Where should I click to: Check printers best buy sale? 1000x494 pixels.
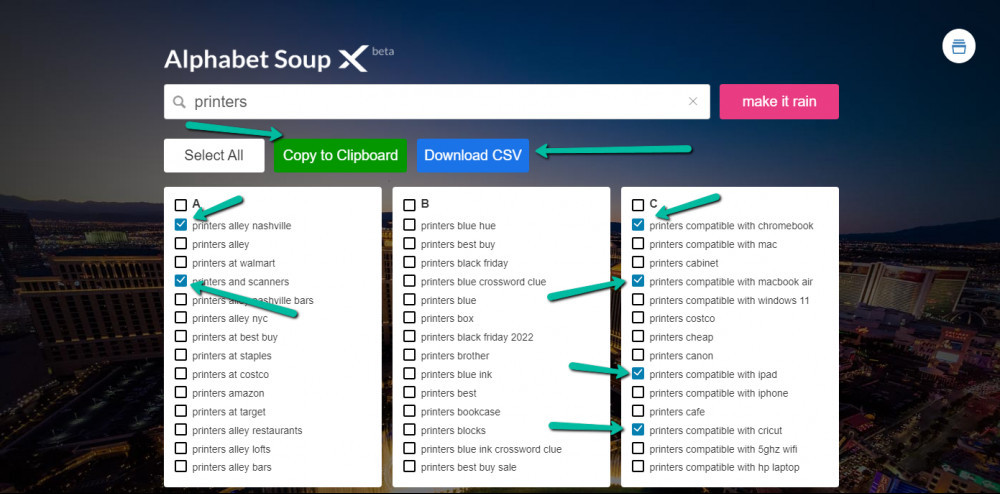pos(409,467)
